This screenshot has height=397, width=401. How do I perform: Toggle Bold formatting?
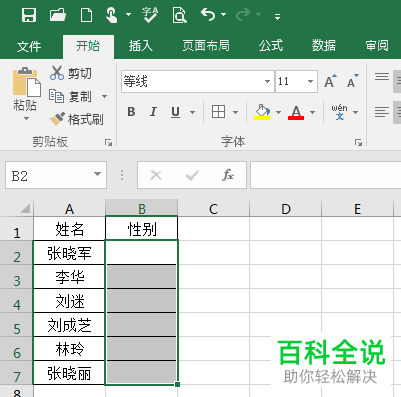(x=131, y=112)
